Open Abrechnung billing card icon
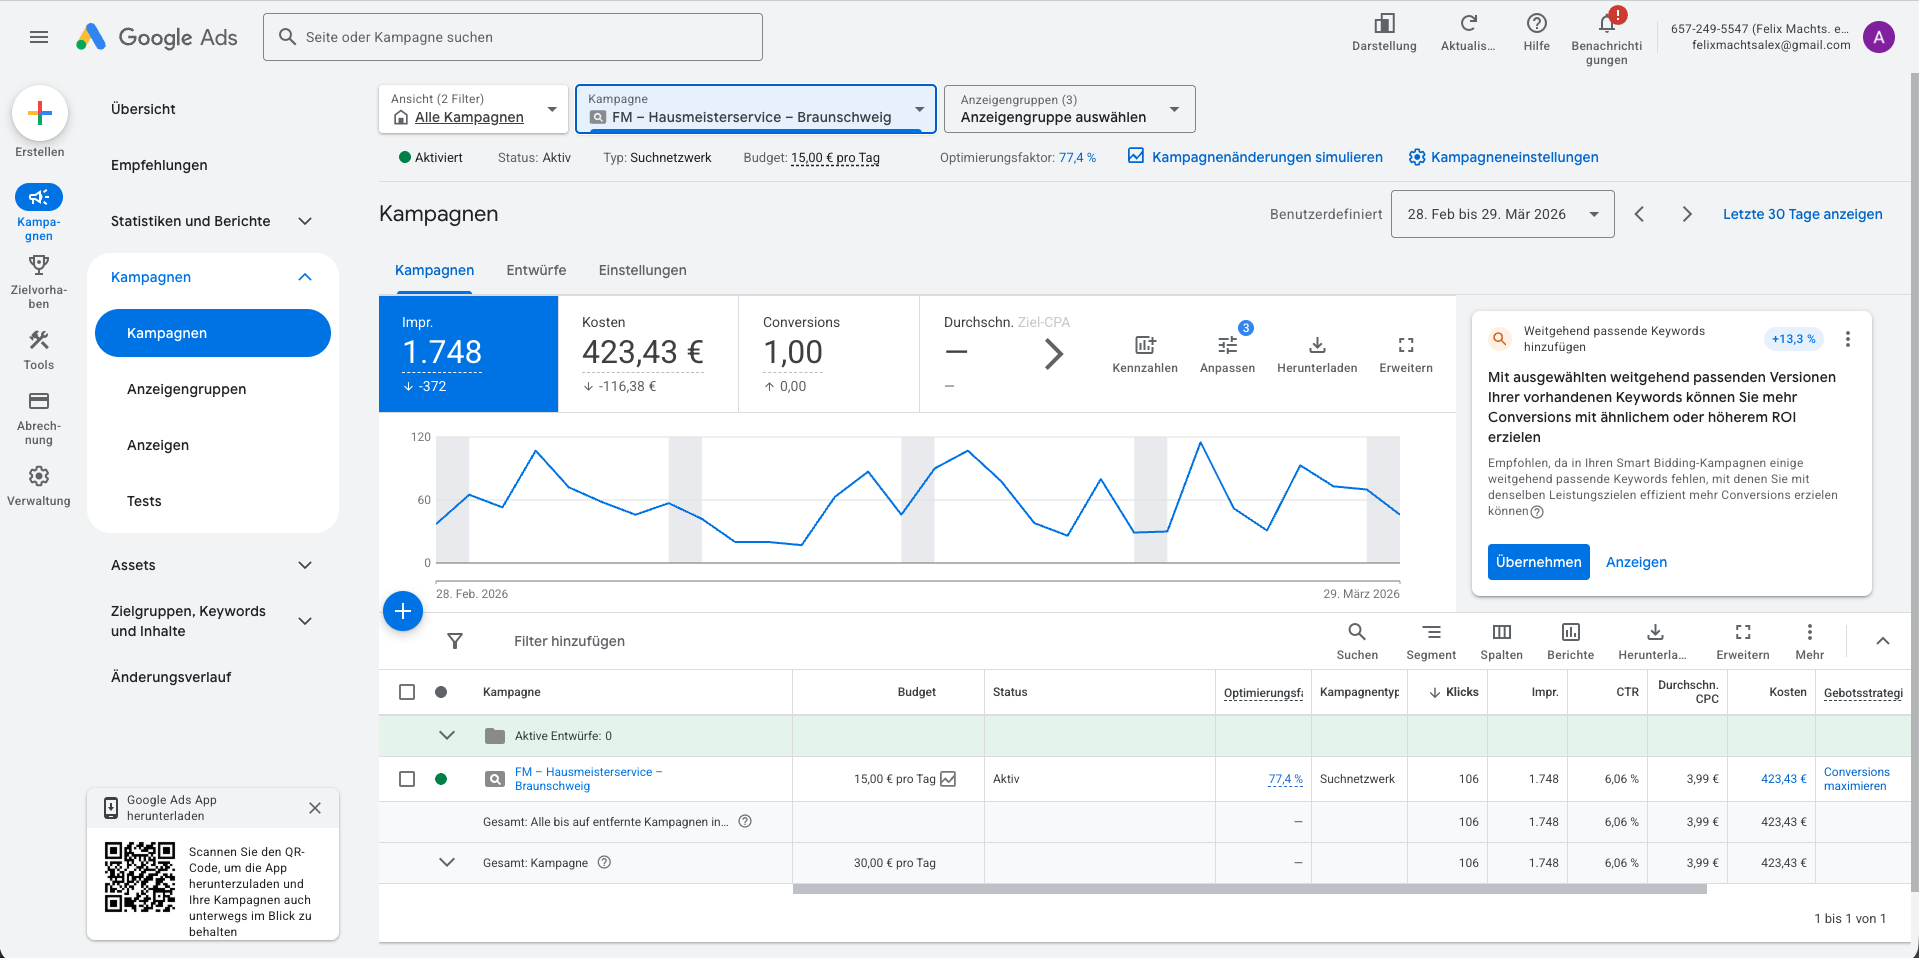The image size is (1919, 958). tap(39, 401)
